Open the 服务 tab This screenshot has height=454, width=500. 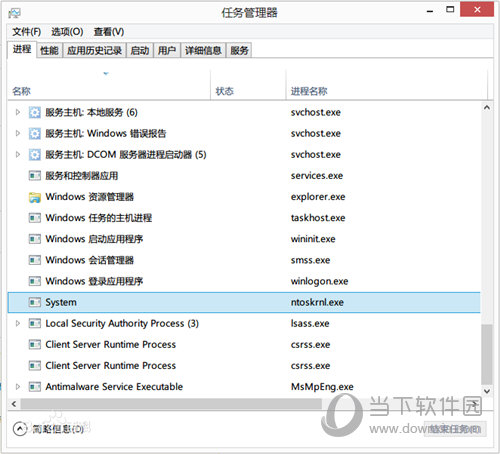[239, 51]
